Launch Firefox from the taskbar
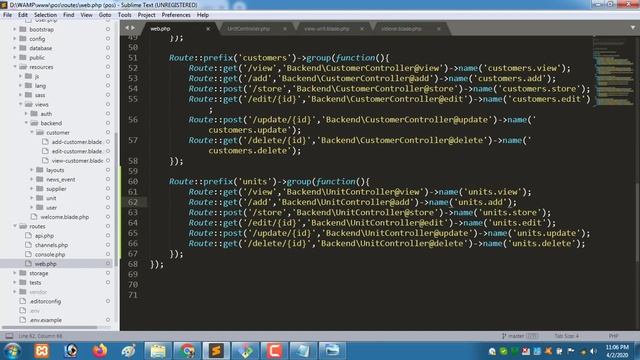 pos(100,351)
